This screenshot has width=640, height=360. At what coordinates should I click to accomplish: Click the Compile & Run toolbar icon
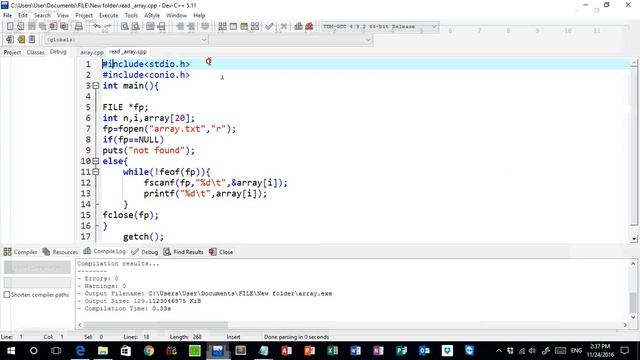[244, 27]
